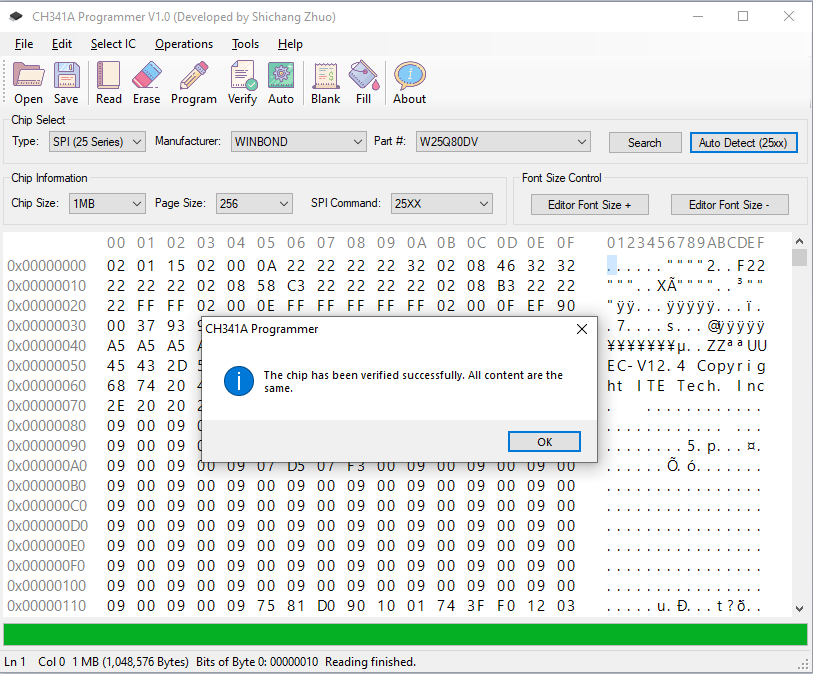Run the Blank check icon
This screenshot has height=674, width=813.
coord(326,83)
